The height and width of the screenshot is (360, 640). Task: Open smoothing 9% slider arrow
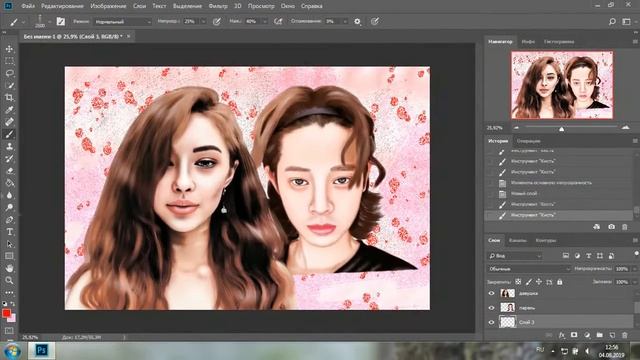(345, 22)
